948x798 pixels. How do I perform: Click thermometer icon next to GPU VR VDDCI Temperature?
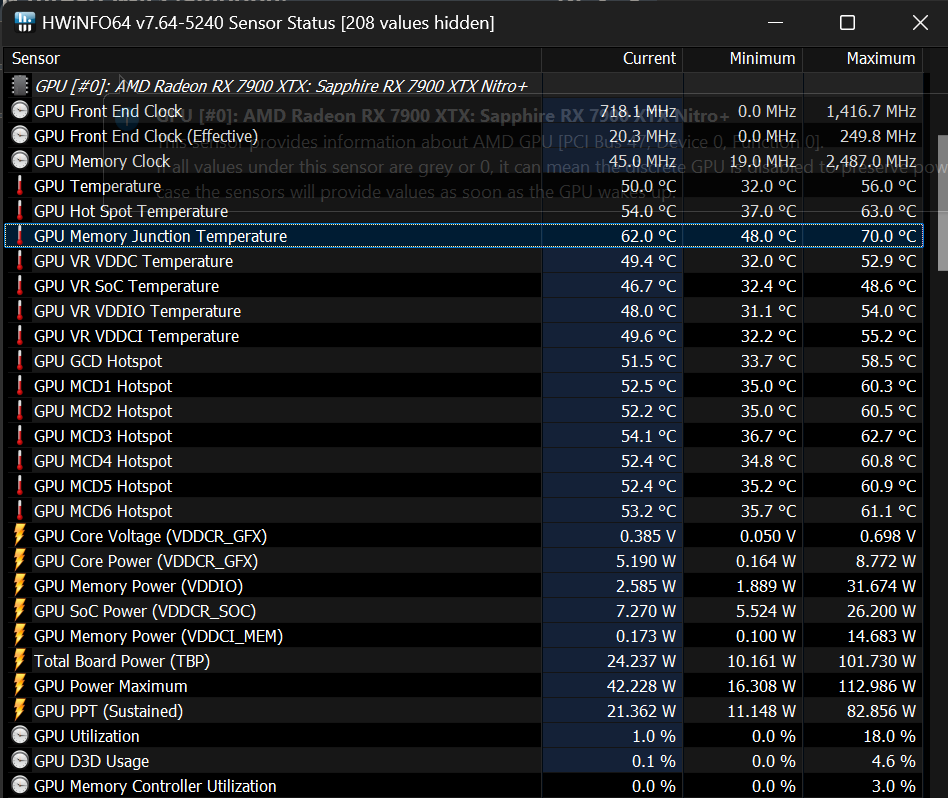[x=20, y=336]
